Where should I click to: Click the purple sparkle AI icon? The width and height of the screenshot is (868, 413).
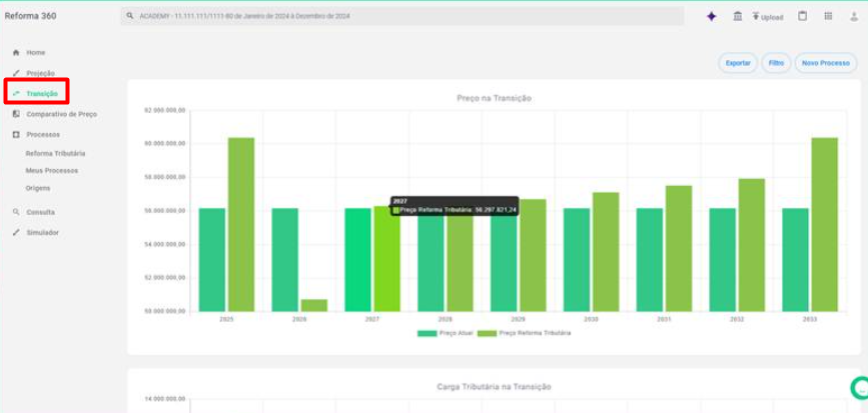pyautogui.click(x=711, y=17)
